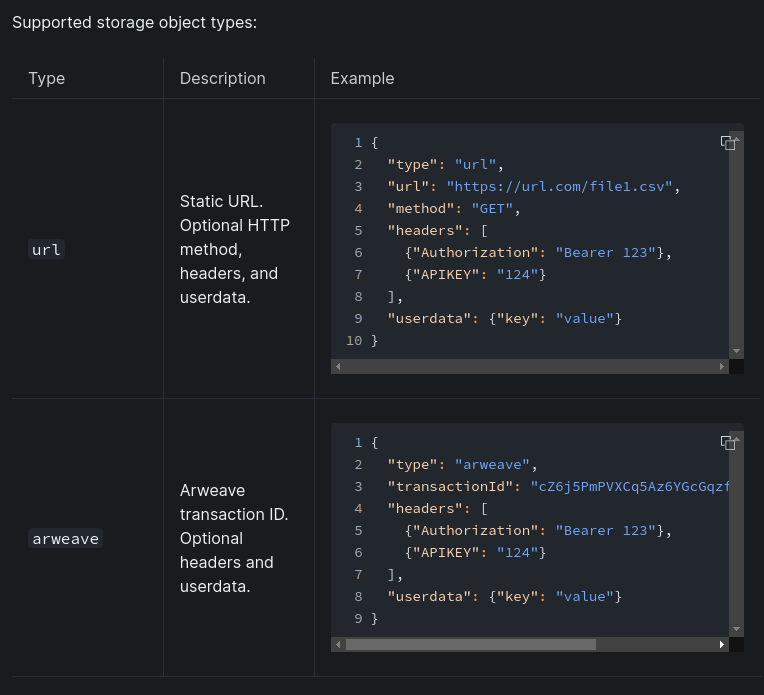Click the "Type" column header

tap(46, 78)
